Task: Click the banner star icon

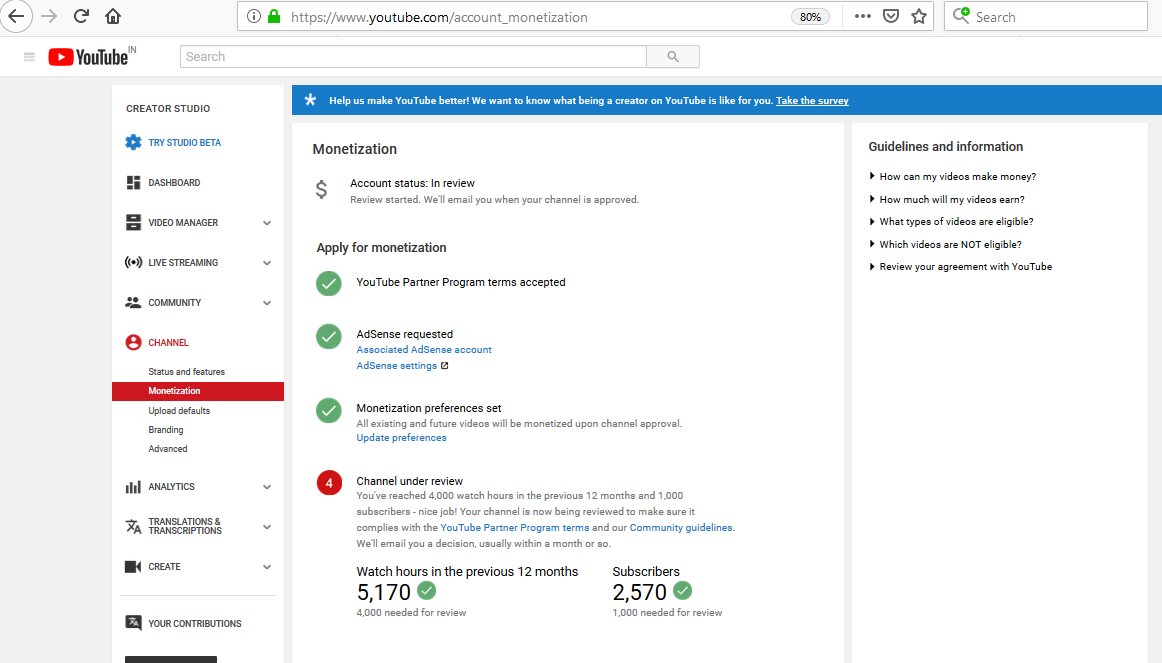Action: point(311,100)
